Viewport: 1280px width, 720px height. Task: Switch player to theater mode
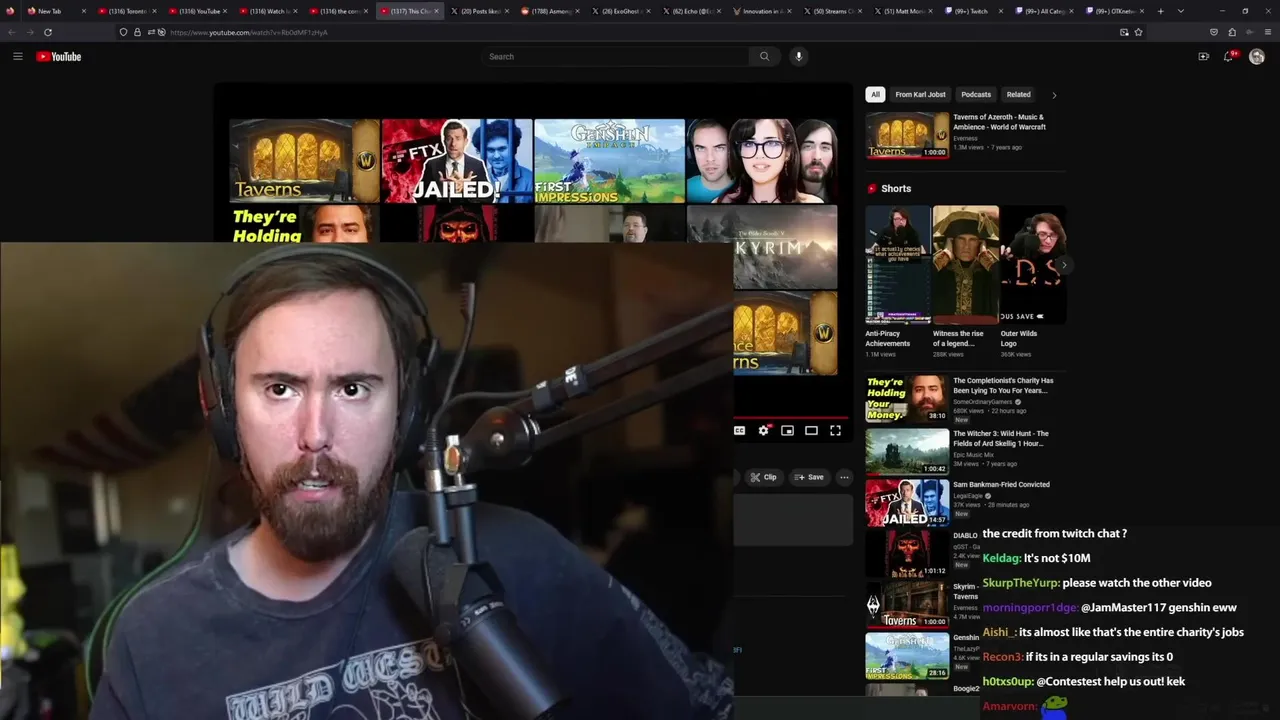pos(811,430)
